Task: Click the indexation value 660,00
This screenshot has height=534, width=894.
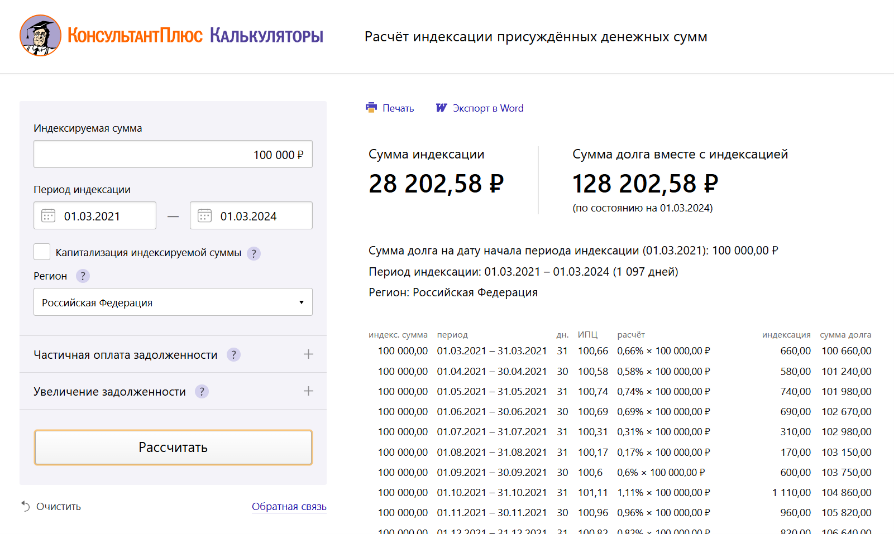Action: click(795, 351)
